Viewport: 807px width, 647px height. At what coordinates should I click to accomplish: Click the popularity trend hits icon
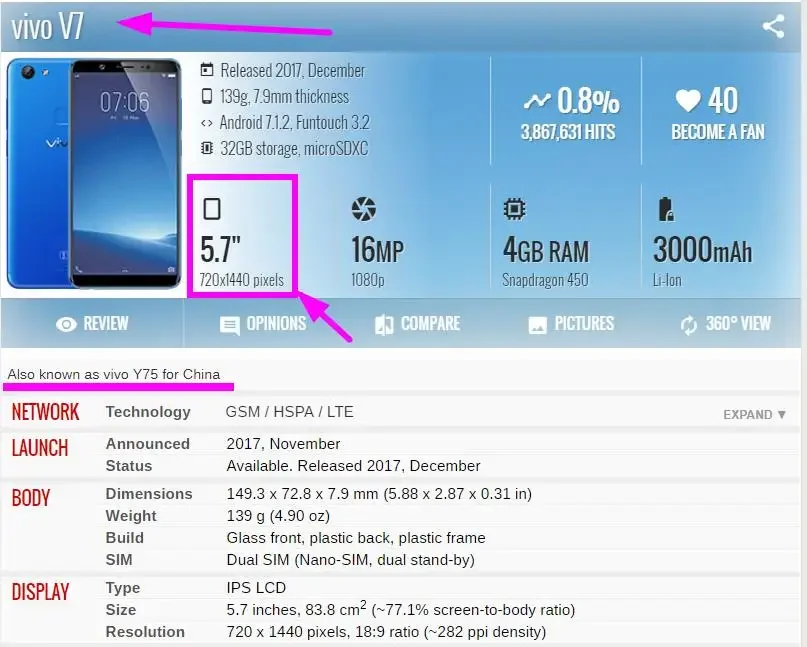(537, 101)
